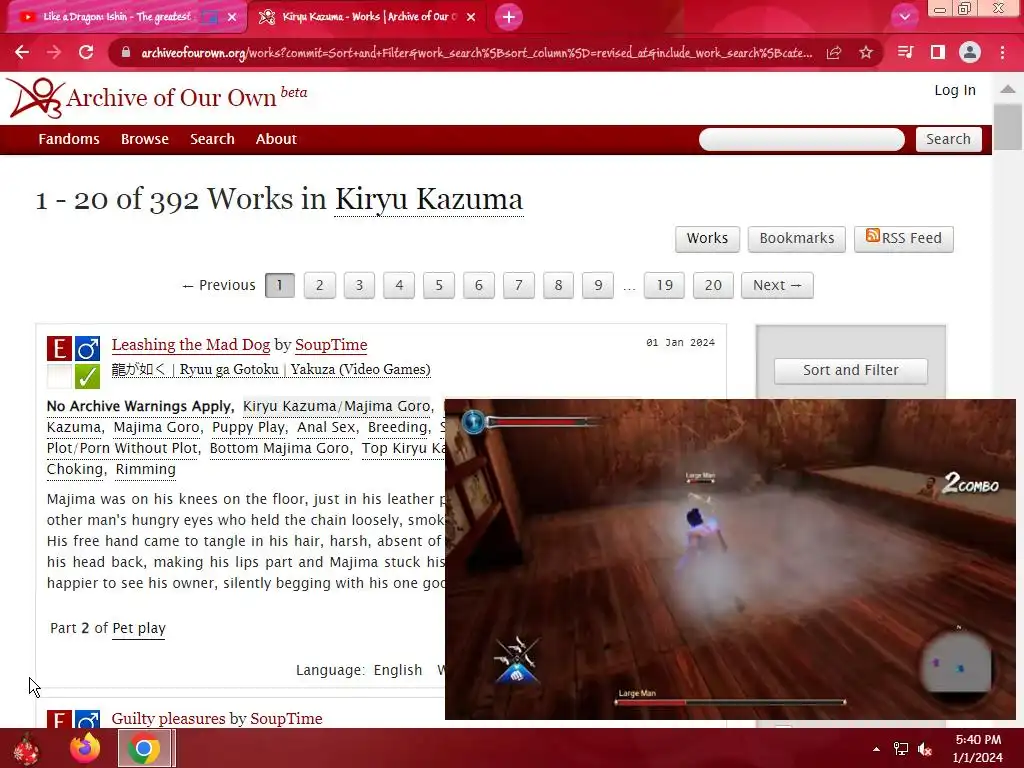Go to results page 9

(x=598, y=285)
